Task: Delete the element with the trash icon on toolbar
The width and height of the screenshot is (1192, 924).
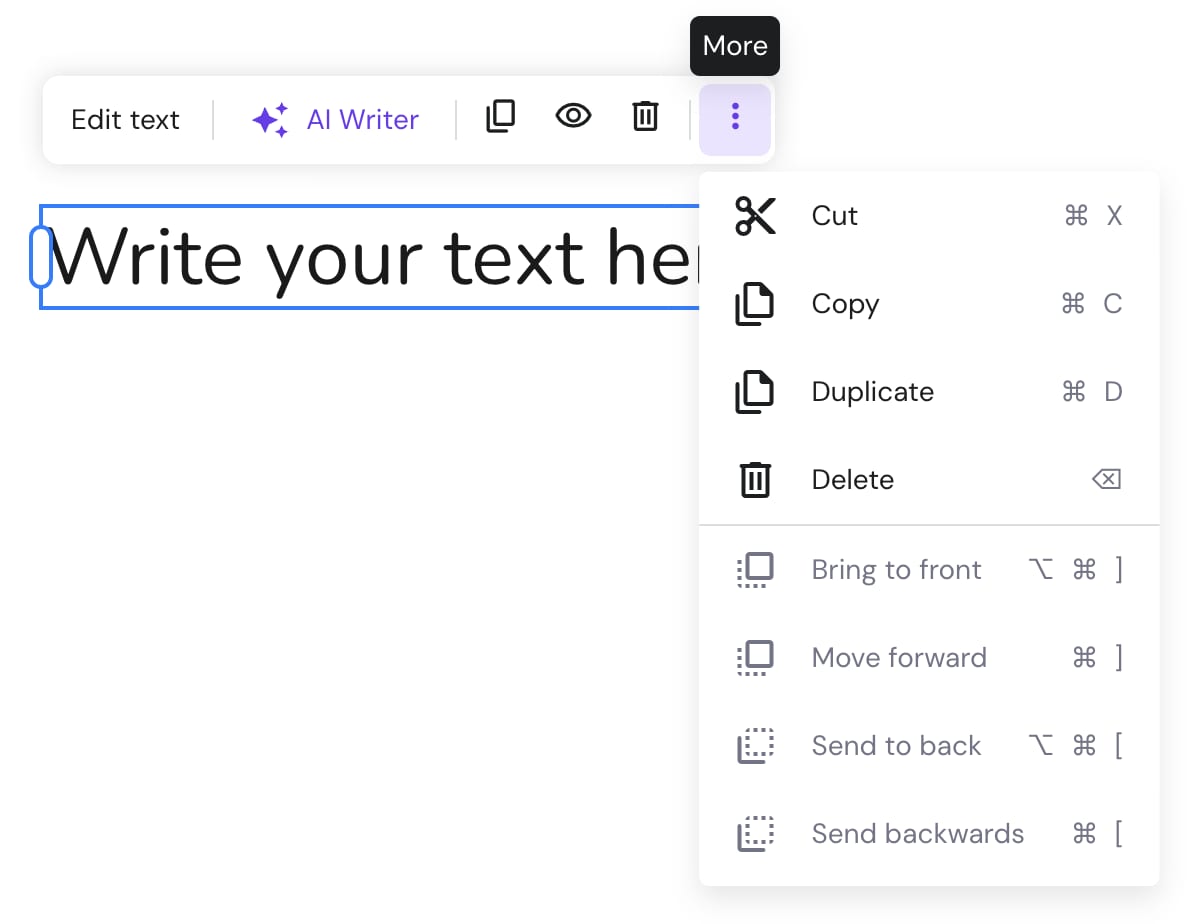Action: [645, 117]
